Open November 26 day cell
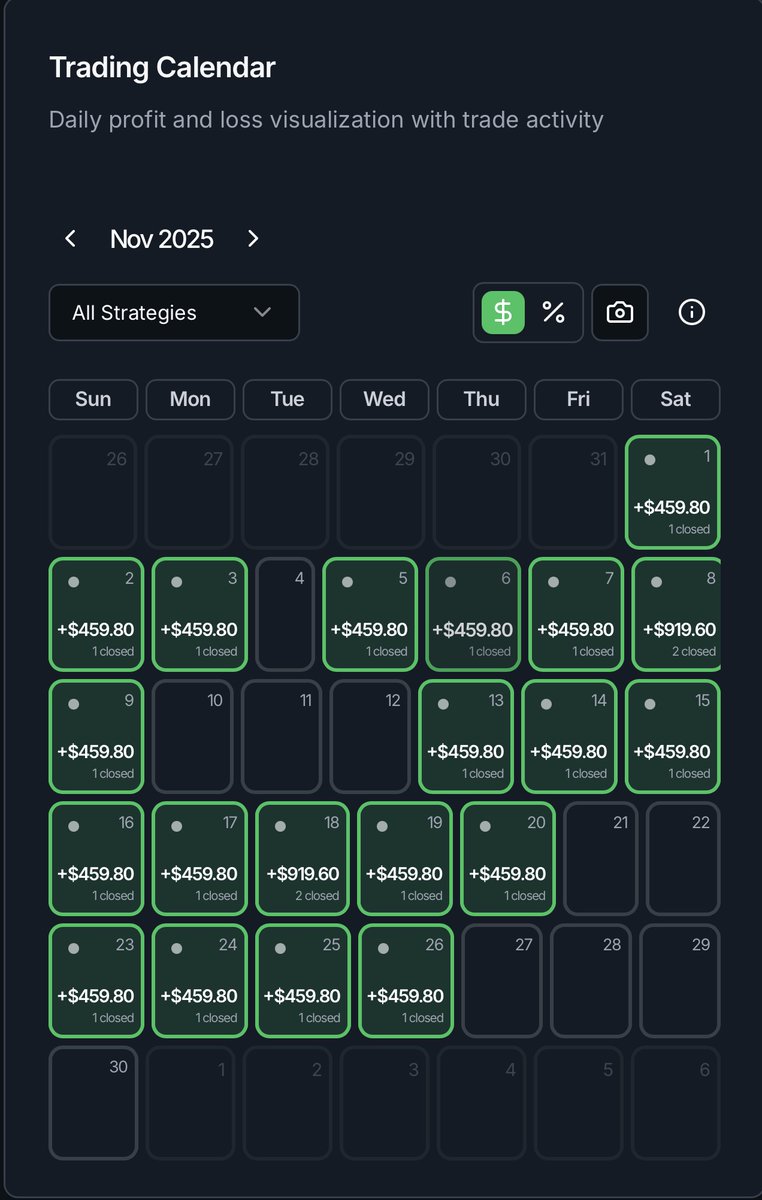Image resolution: width=762 pixels, height=1200 pixels. [405, 980]
